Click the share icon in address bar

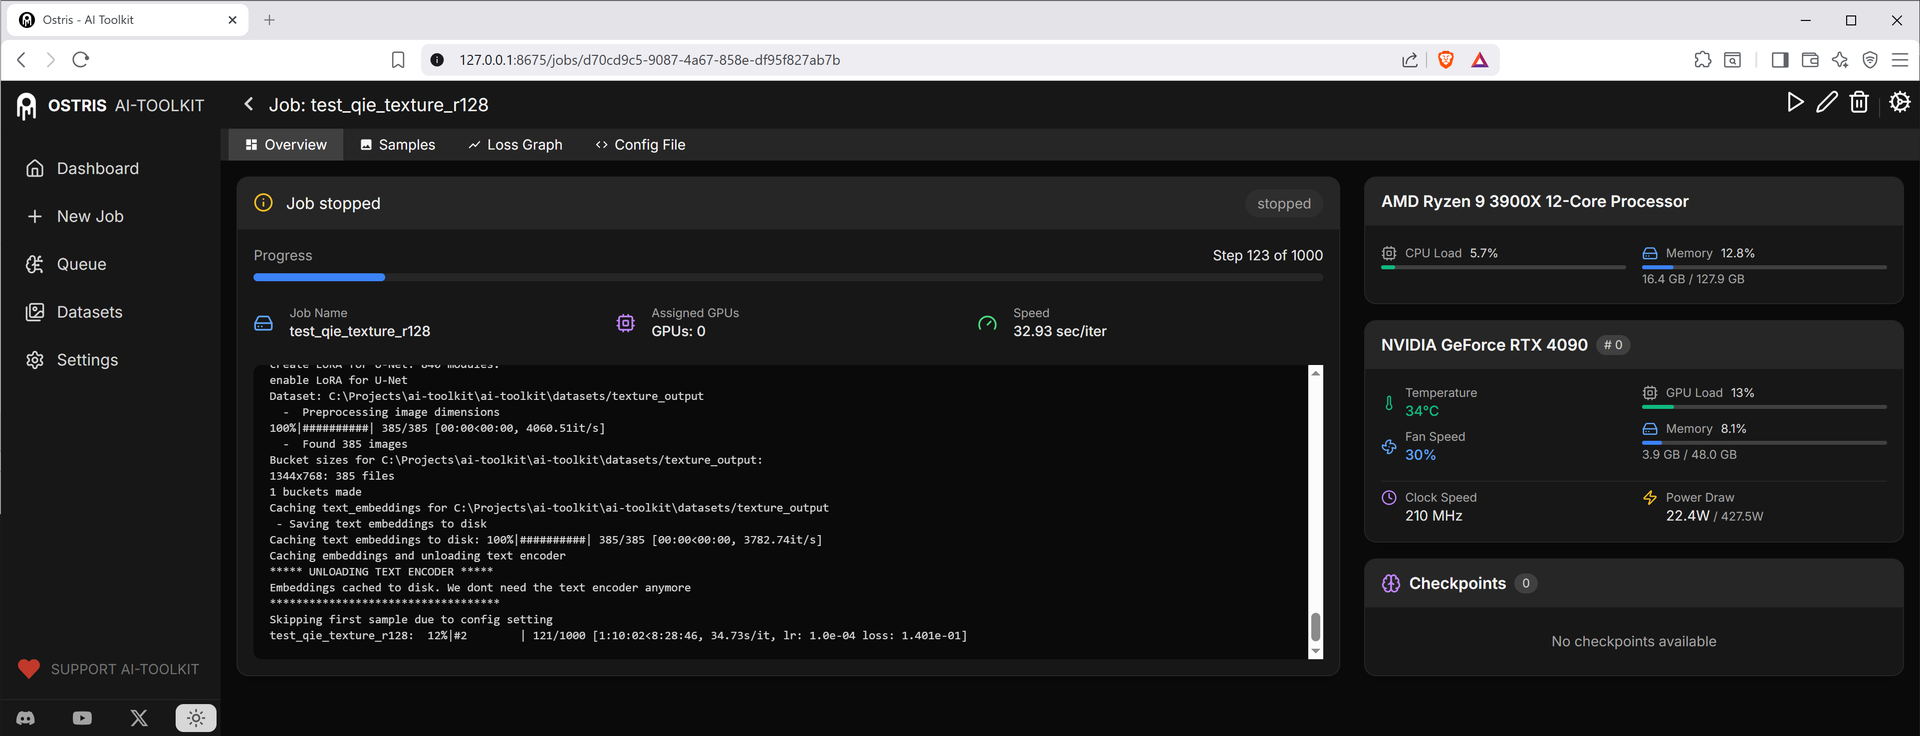tap(1410, 60)
